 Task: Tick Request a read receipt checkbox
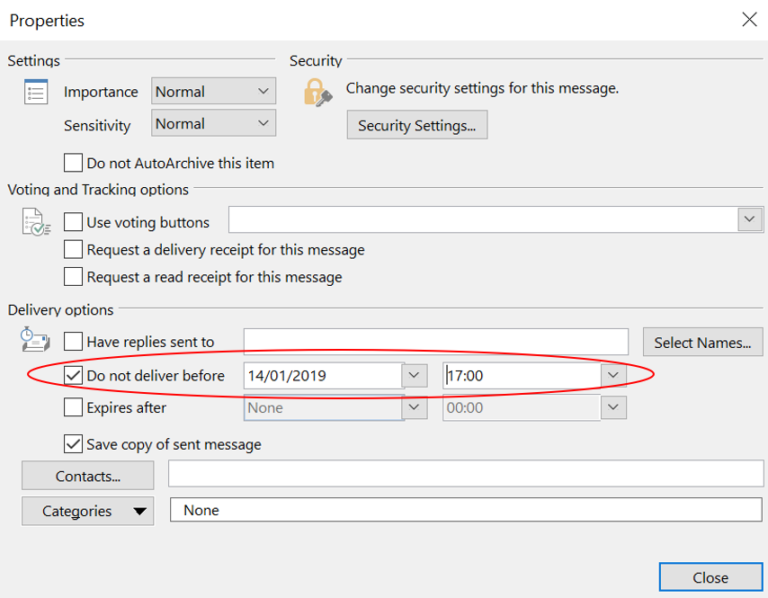73,277
